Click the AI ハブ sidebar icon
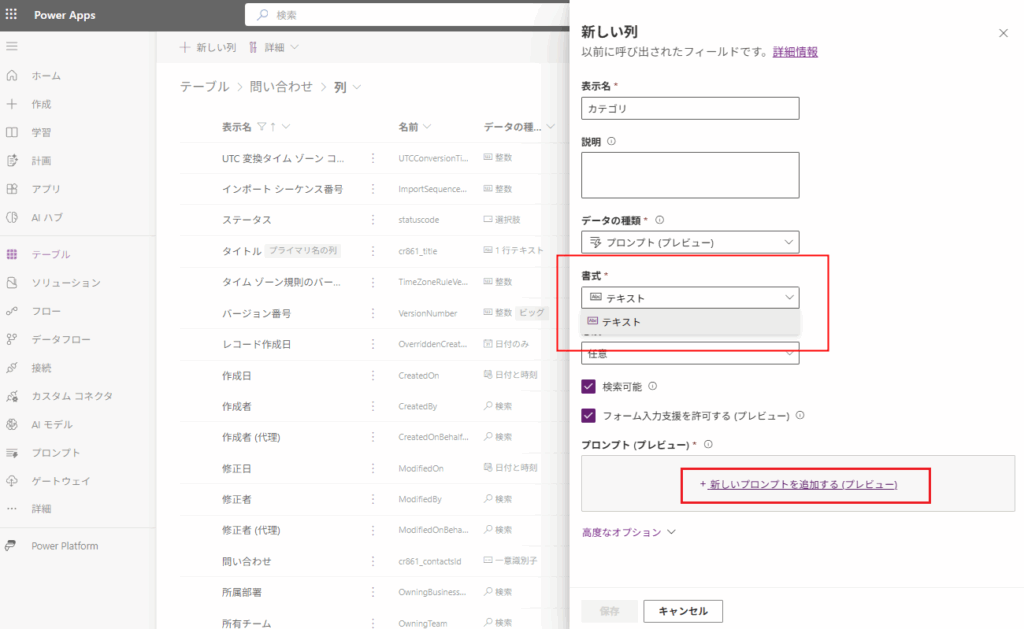 12,217
